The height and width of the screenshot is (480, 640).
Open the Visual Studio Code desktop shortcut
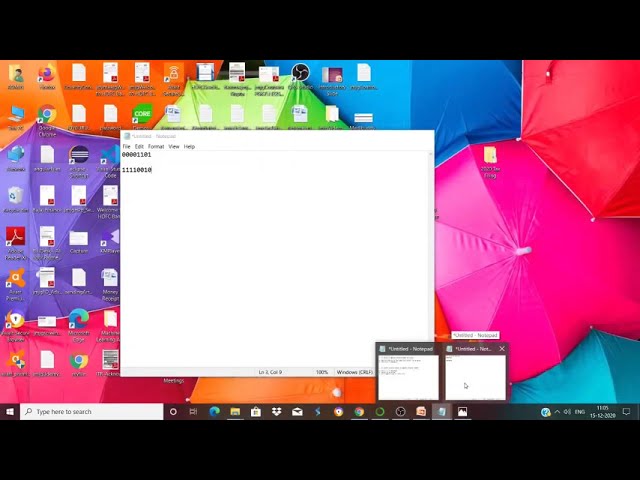click(111, 161)
